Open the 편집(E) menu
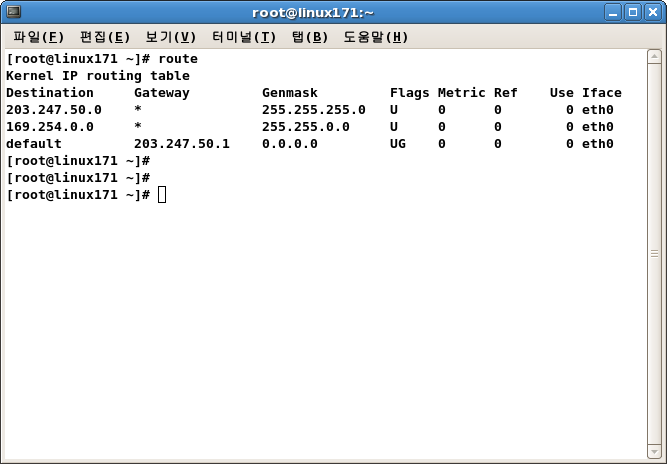The height and width of the screenshot is (464, 667). 105,37
